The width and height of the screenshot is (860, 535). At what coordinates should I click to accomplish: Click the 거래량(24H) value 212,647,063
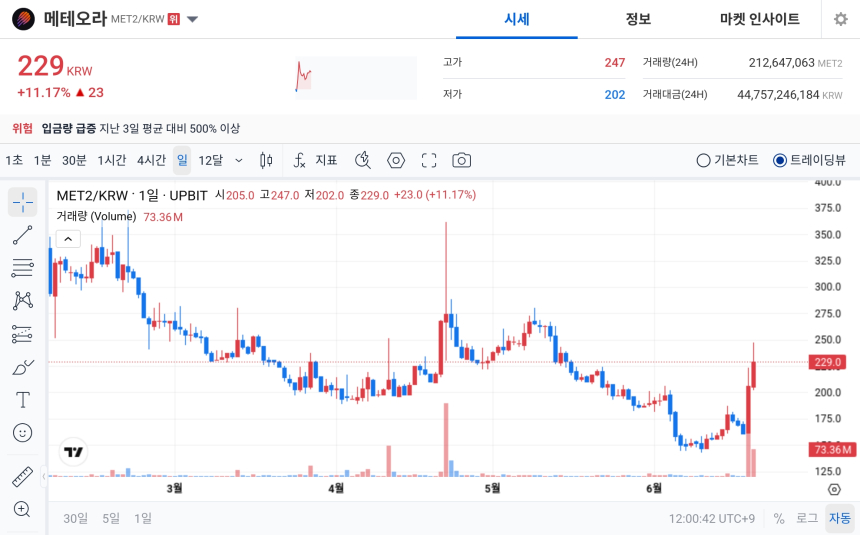(782, 63)
